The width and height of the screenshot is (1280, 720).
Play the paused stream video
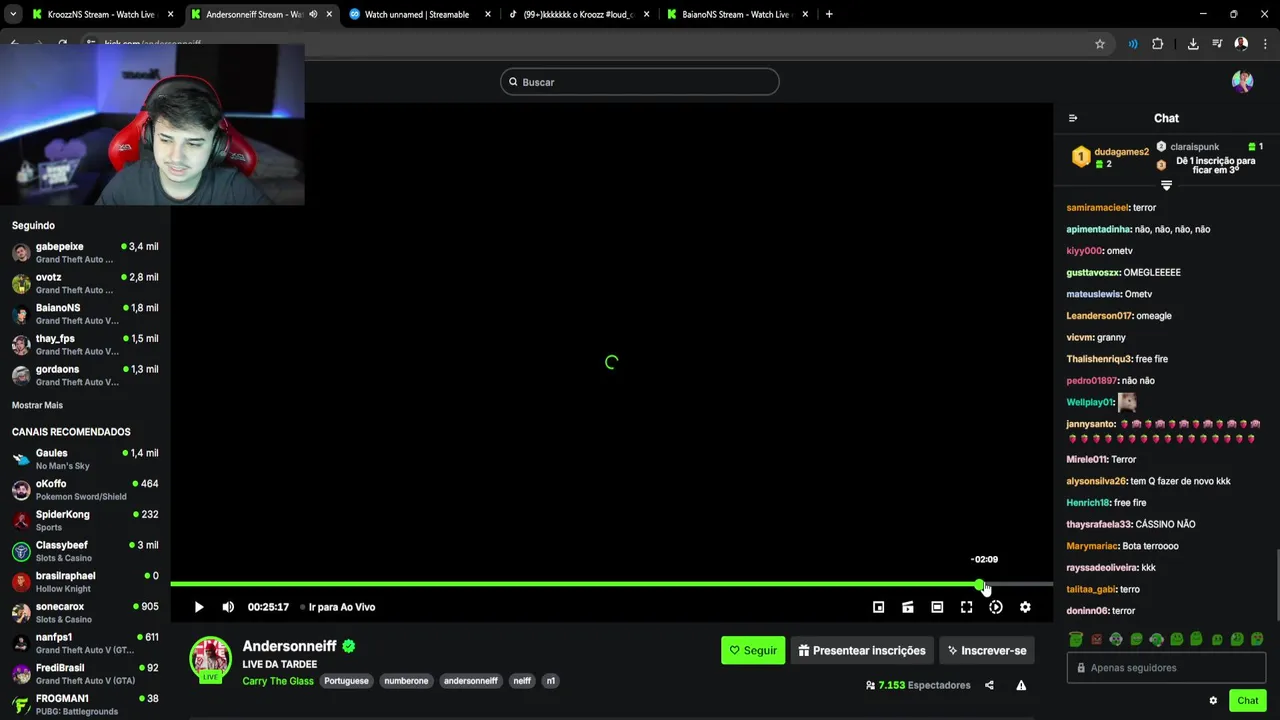(x=198, y=607)
